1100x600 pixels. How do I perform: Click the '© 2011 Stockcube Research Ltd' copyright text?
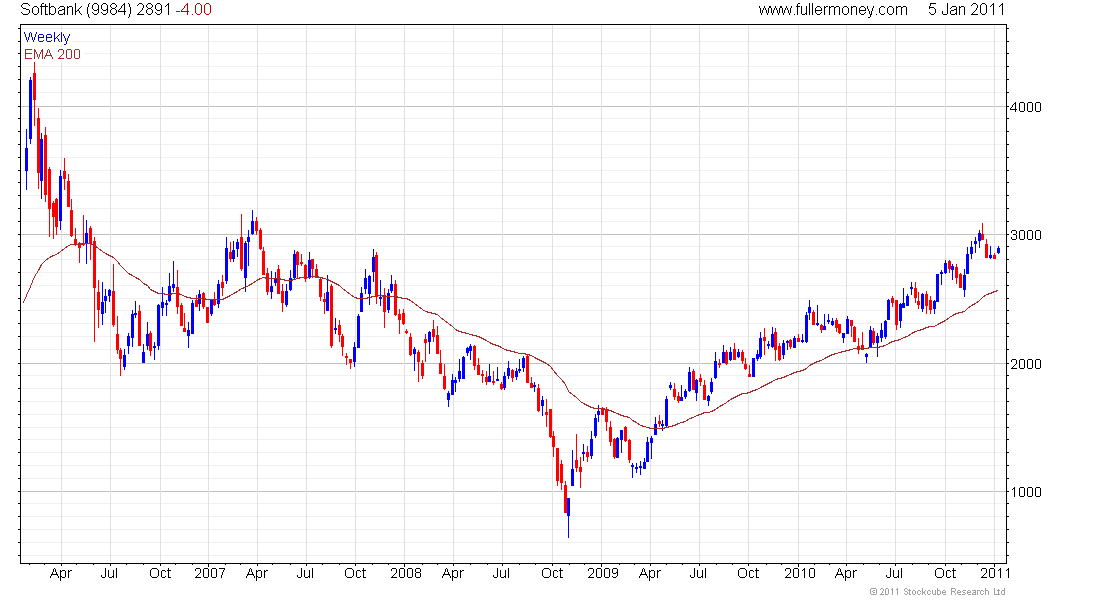tap(937, 592)
